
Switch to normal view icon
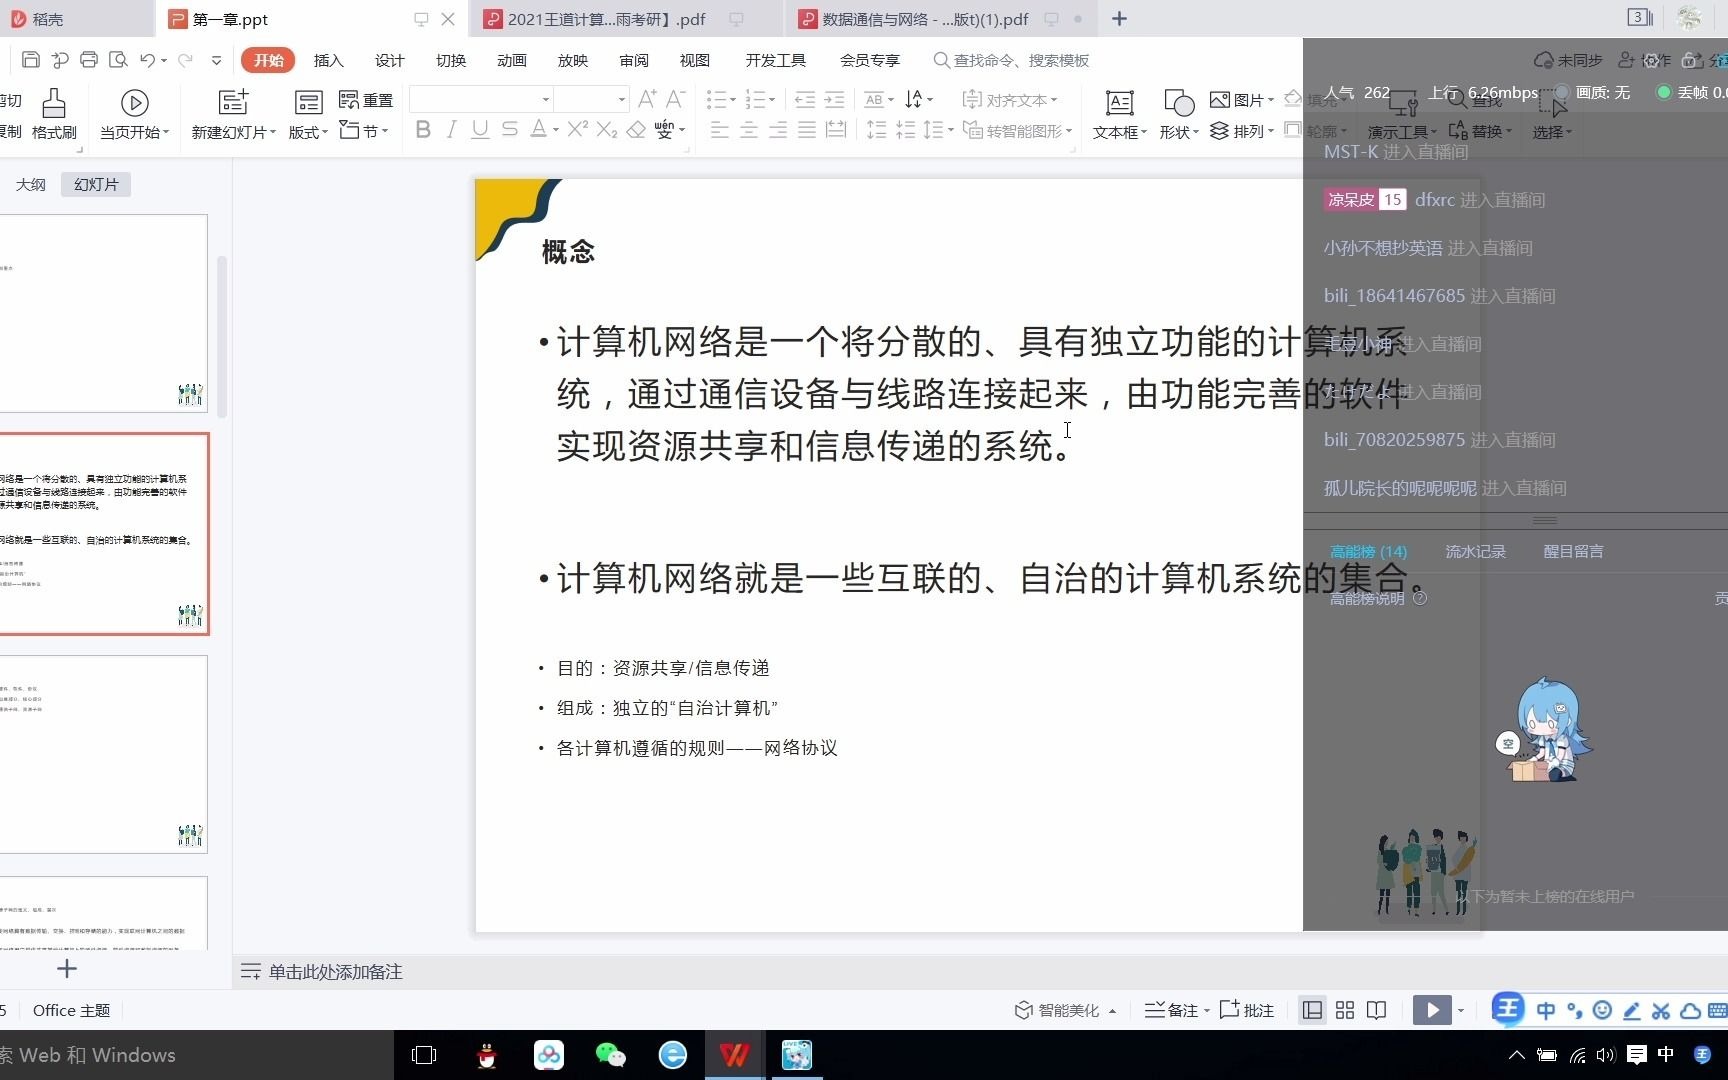tap(1312, 1010)
